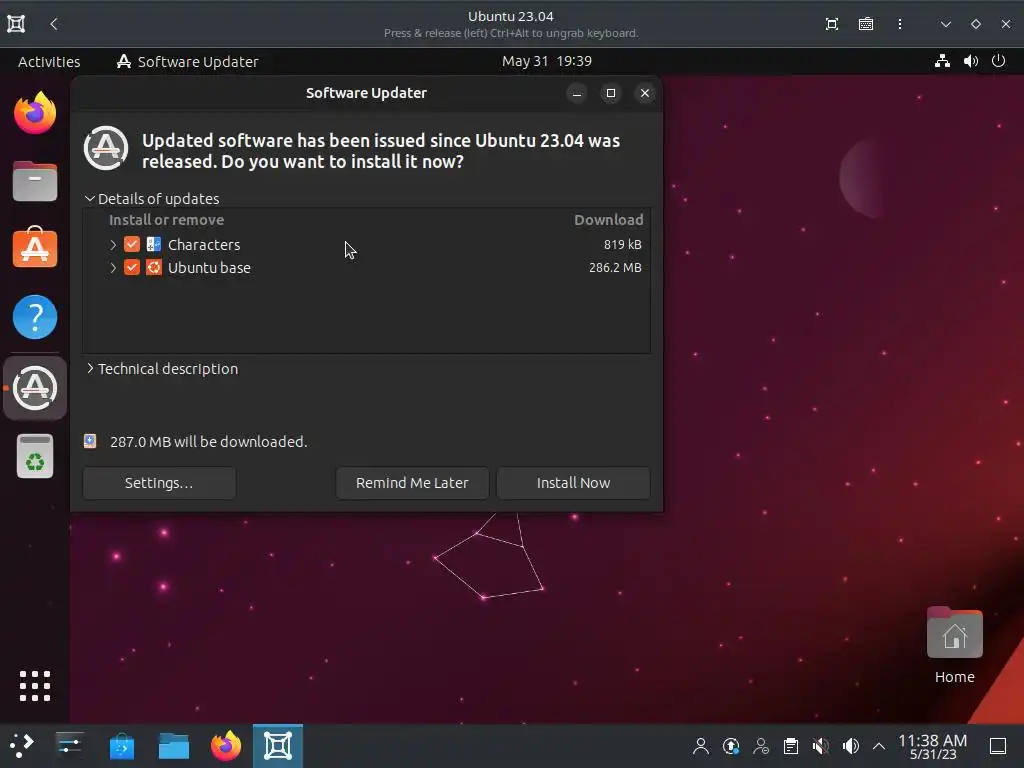Image resolution: width=1024 pixels, height=768 pixels.
Task: Select the 286.2 MB download size
Action: pyautogui.click(x=615, y=268)
